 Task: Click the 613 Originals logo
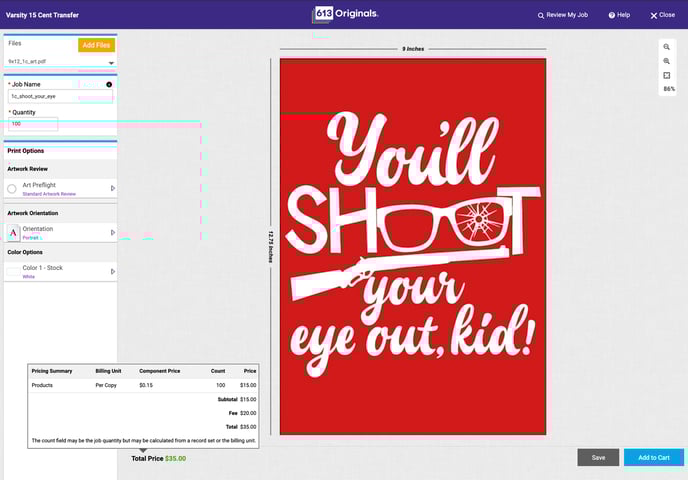(345, 14)
